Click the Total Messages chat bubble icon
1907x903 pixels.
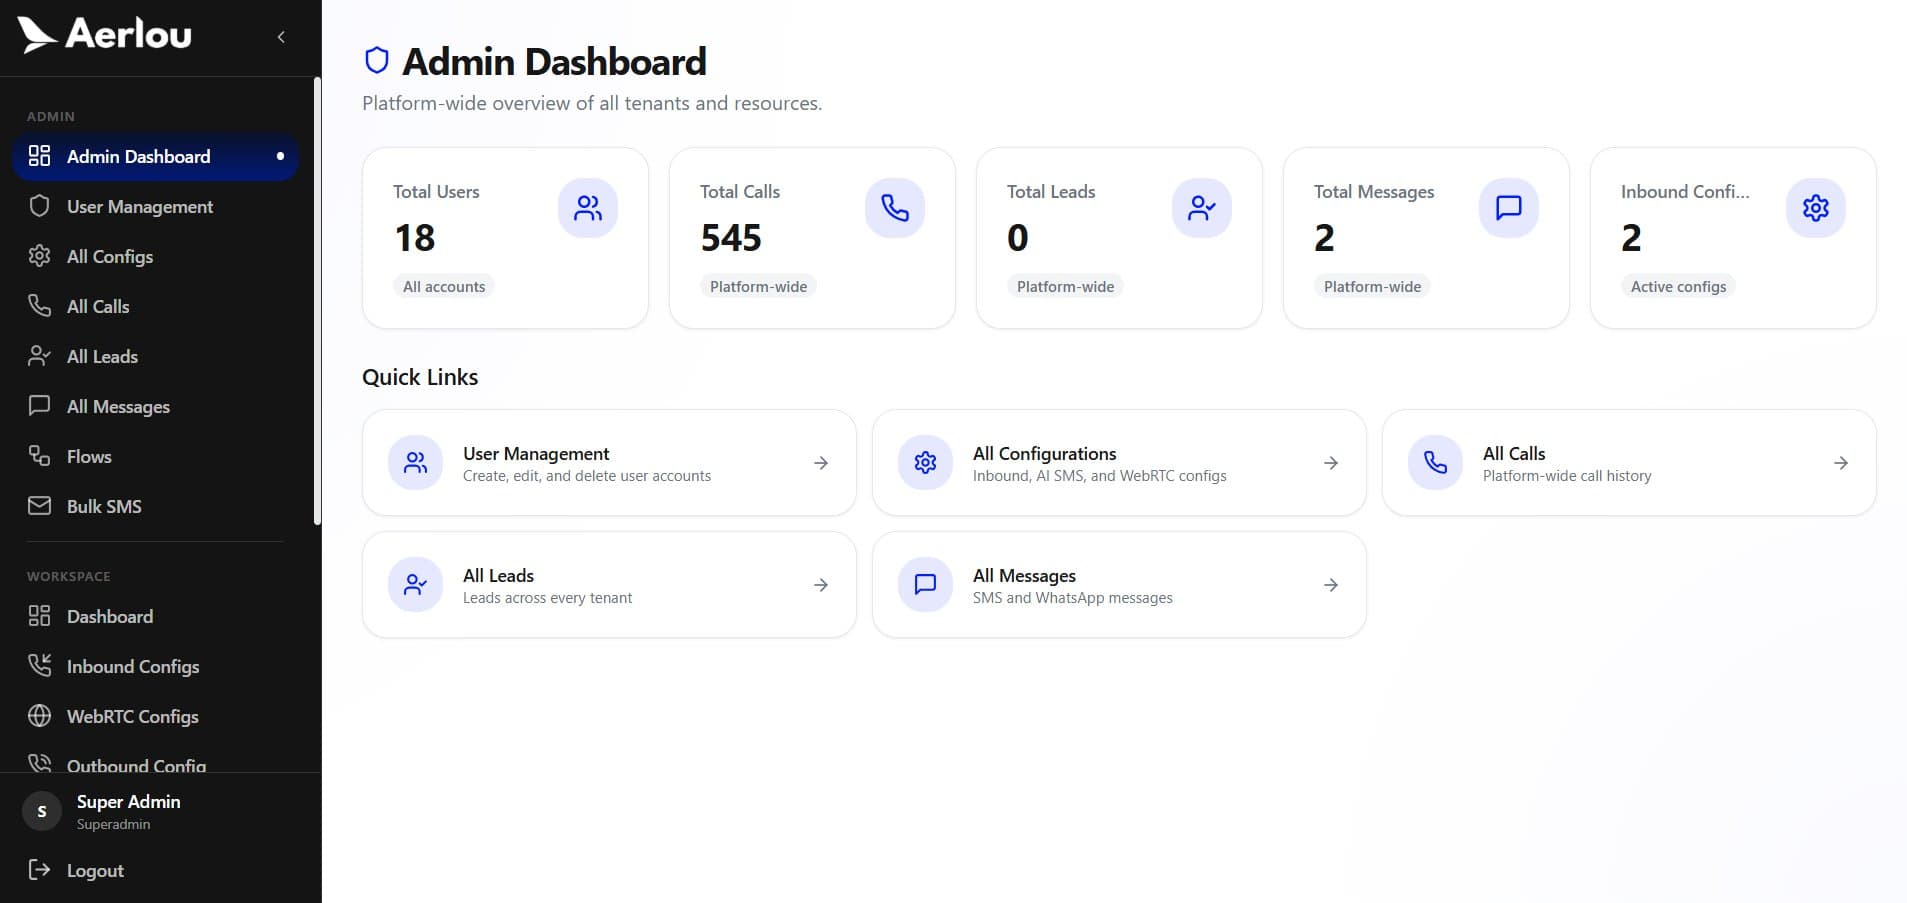pos(1509,208)
